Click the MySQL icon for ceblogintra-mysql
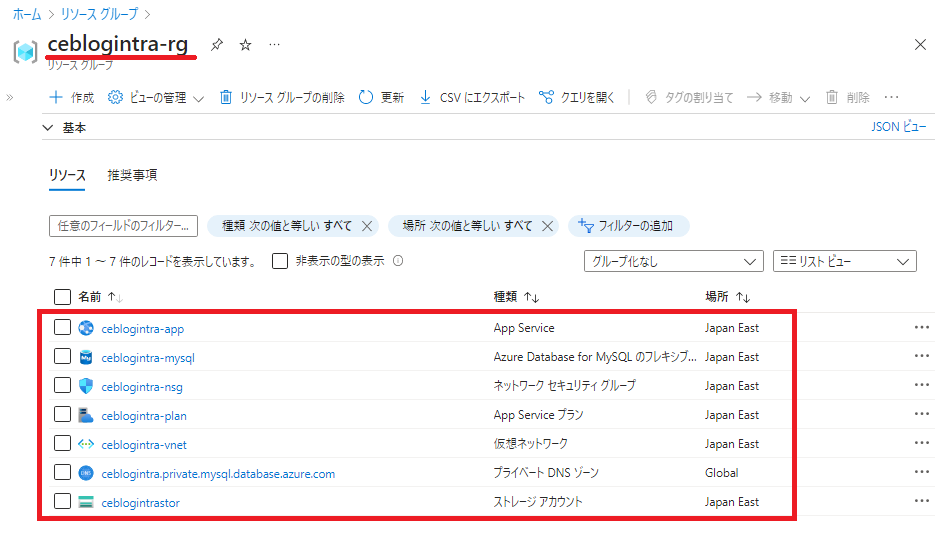 86,357
